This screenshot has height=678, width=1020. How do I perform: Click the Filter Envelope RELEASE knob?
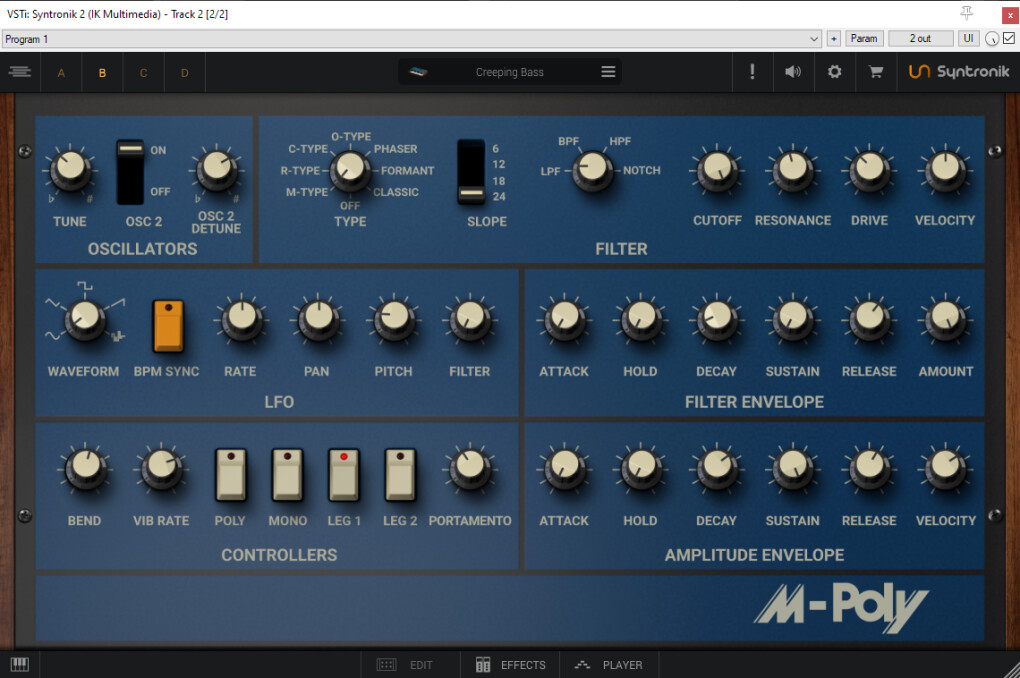869,319
